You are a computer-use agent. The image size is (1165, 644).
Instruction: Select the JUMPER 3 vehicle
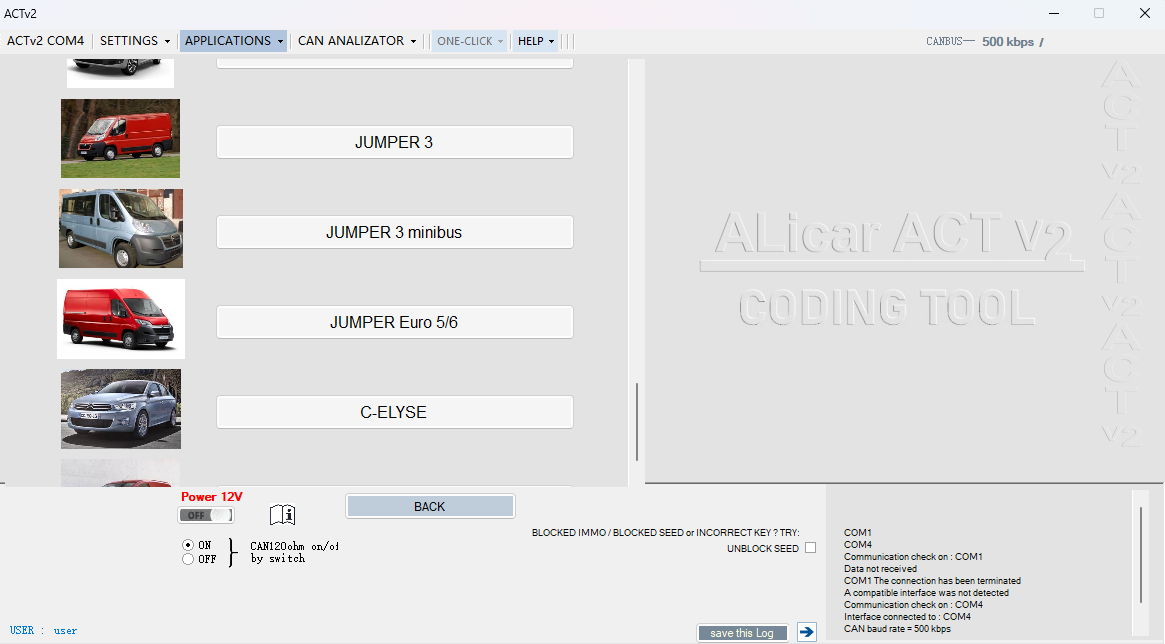tap(394, 142)
